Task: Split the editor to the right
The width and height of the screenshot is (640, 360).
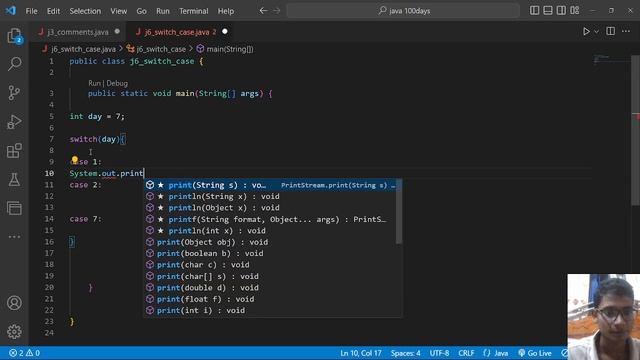Action: [x=611, y=31]
